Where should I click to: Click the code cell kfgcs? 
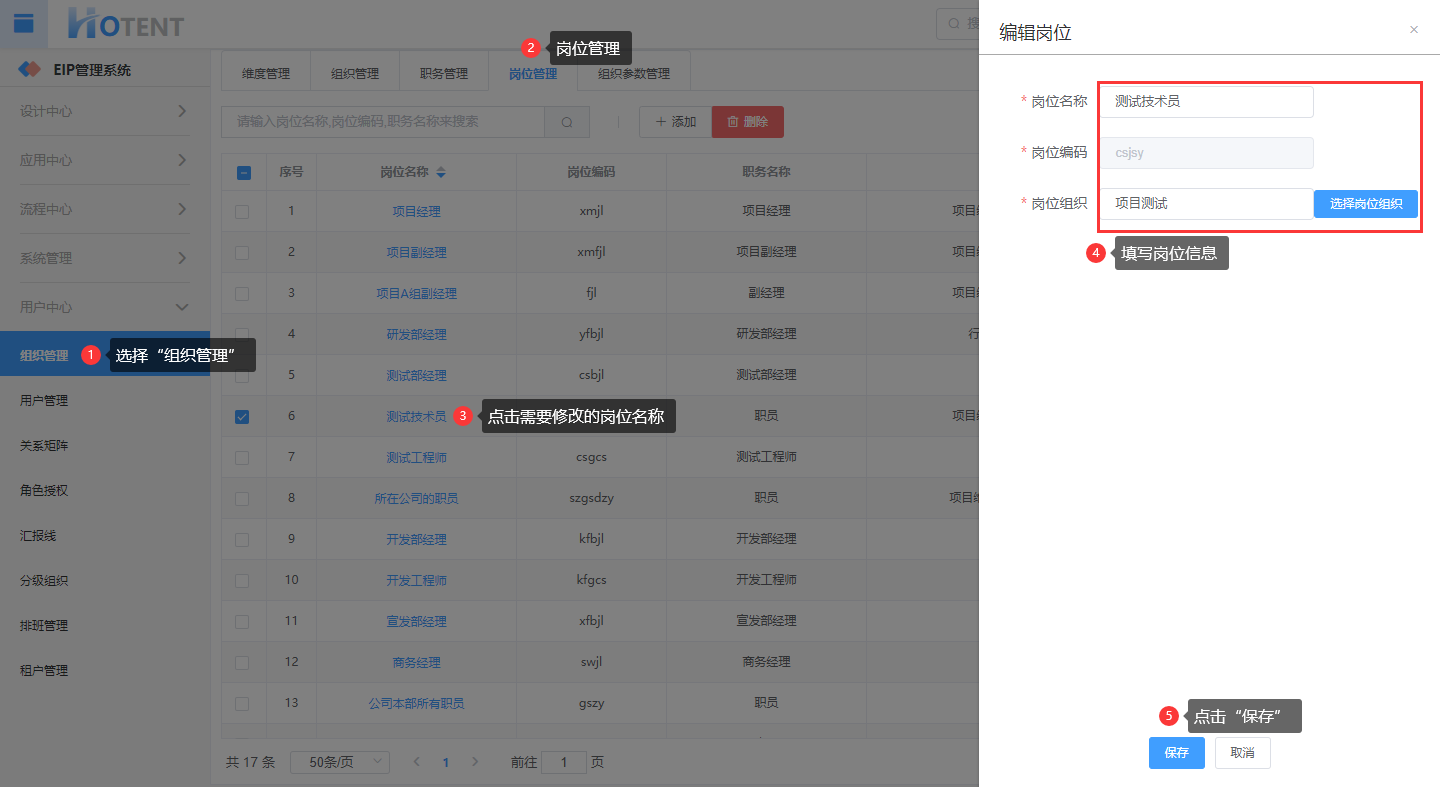point(592,581)
